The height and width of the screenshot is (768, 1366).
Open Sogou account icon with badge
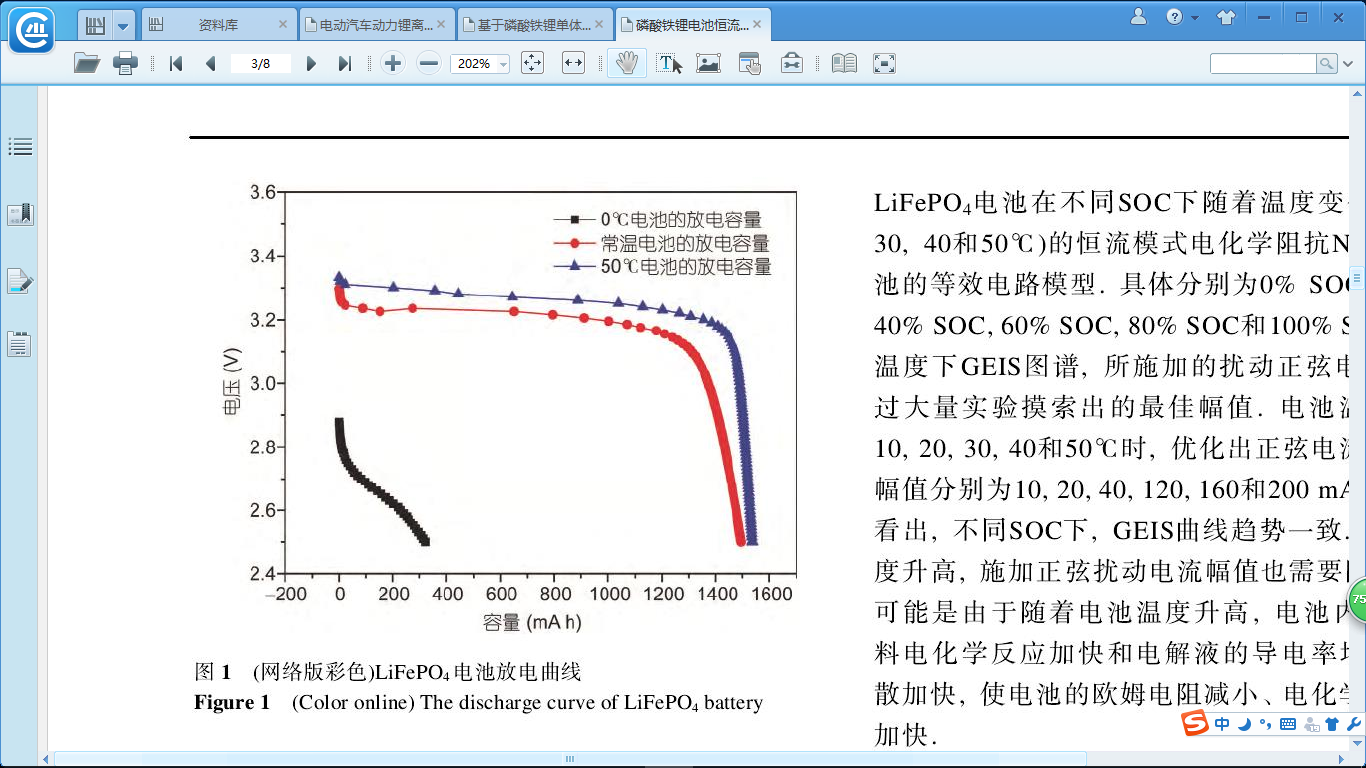(1310, 724)
